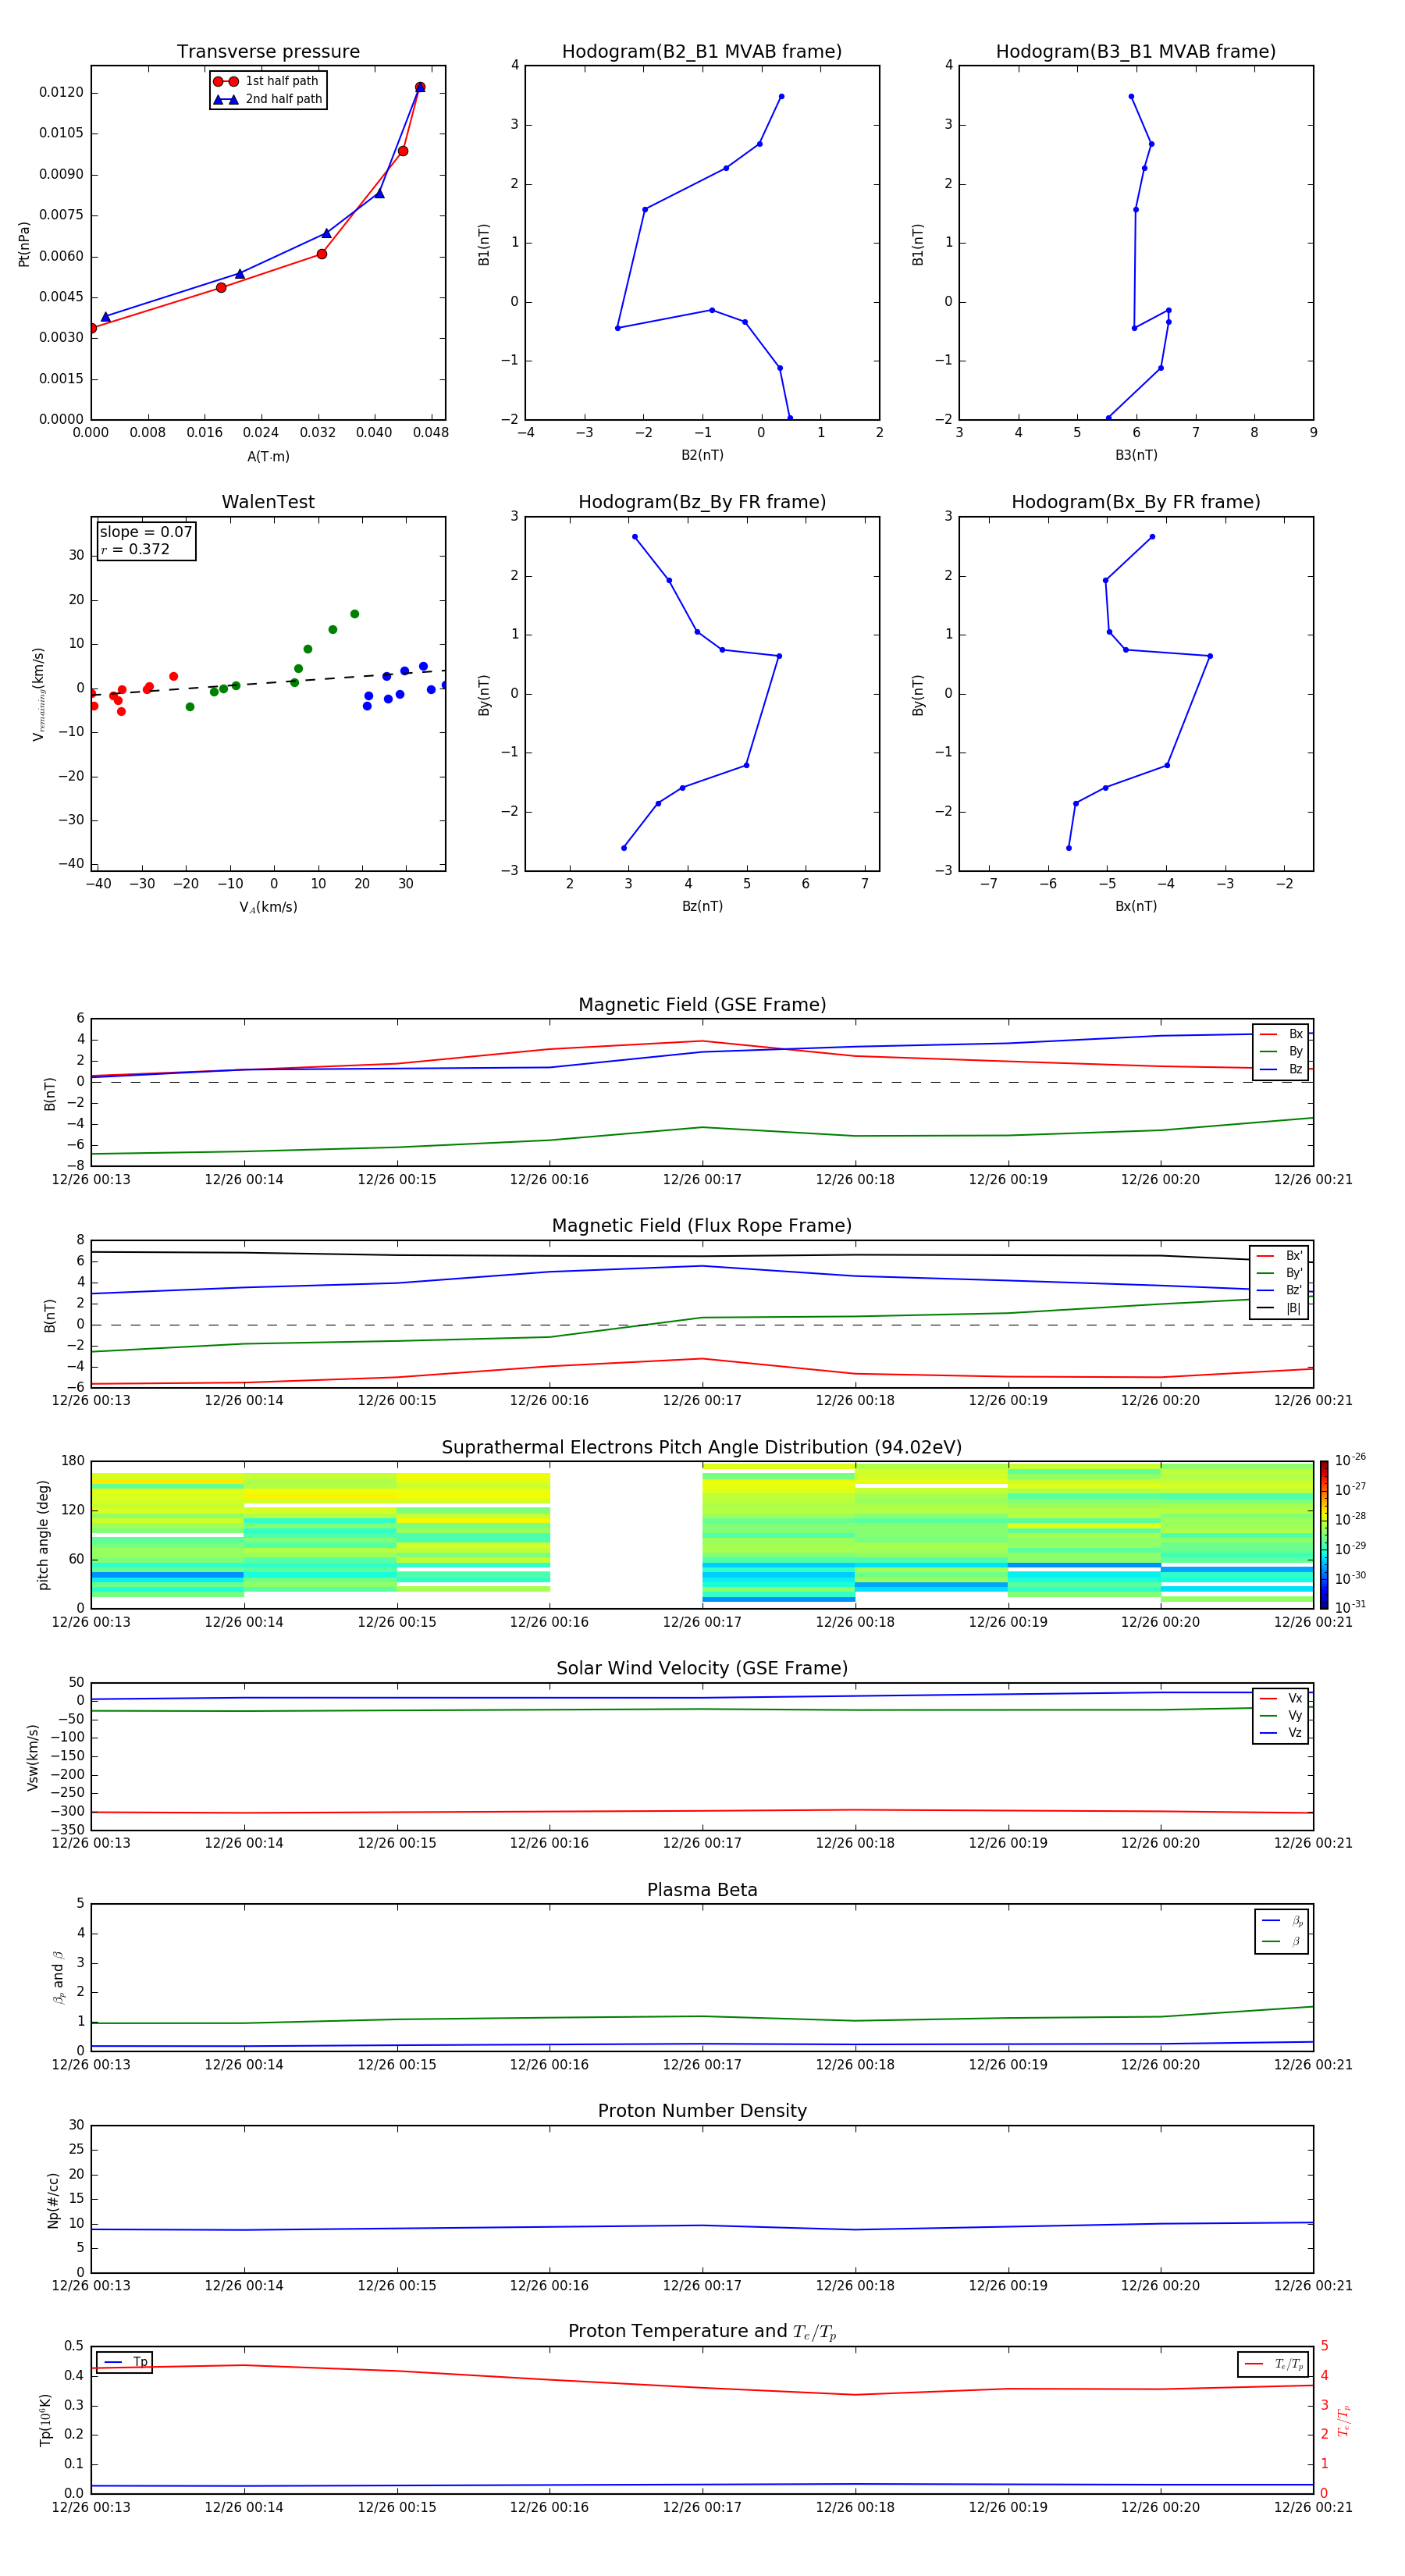The height and width of the screenshot is (2576, 1405).
Task: Click the Tp legend box in the temperature plot
Action: coord(124,2362)
